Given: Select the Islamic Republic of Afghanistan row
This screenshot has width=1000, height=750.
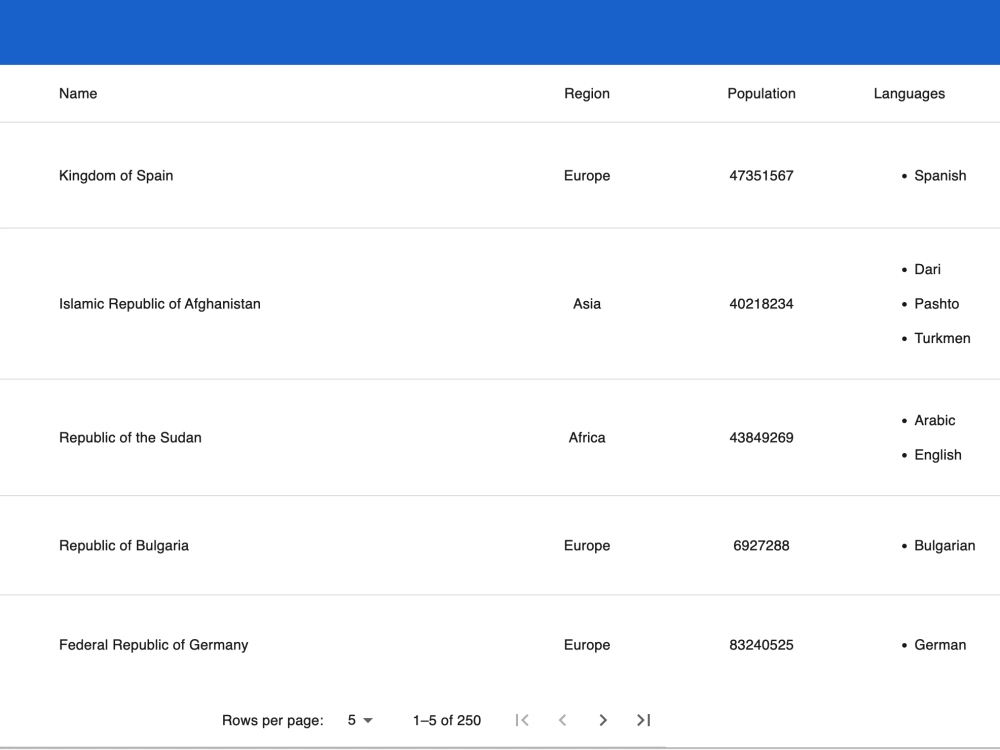Looking at the screenshot, I should 300,303.
